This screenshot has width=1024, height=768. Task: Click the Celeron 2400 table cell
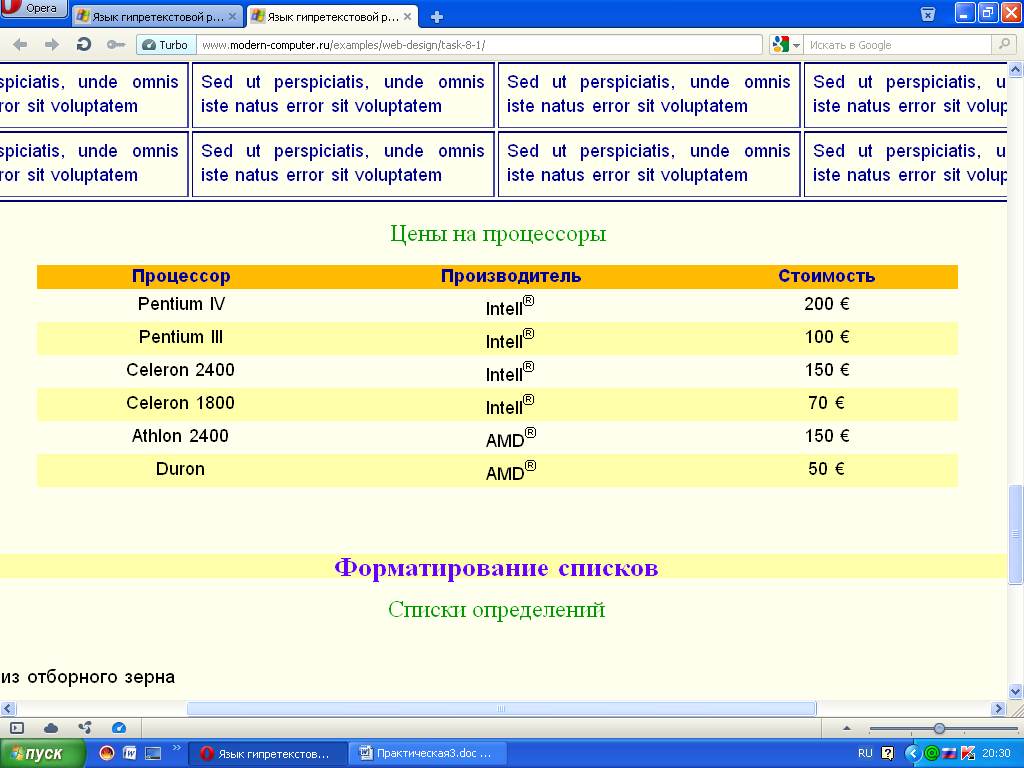(x=180, y=370)
